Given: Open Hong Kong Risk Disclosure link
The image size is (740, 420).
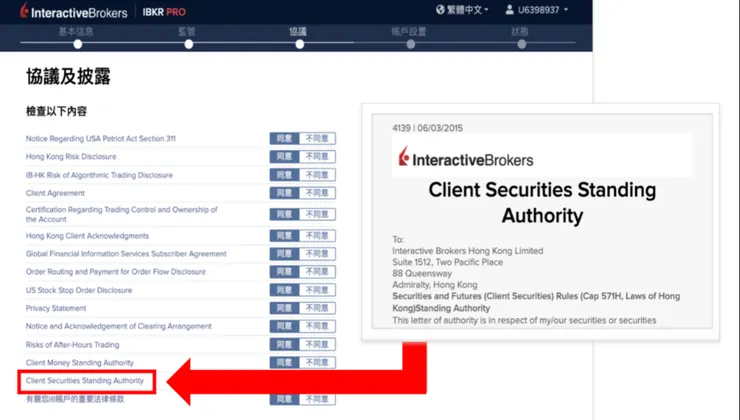Looking at the screenshot, I should 71,157.
